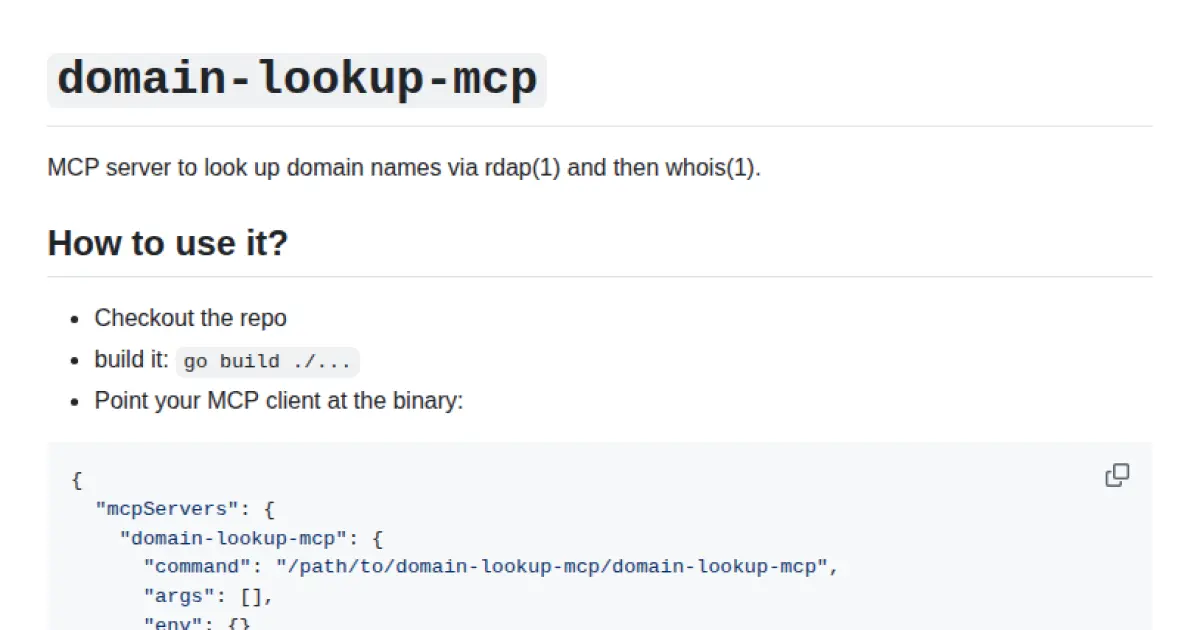This screenshot has height=630, width=1200.
Task: Click the MCP server description paragraph
Action: pos(404,167)
